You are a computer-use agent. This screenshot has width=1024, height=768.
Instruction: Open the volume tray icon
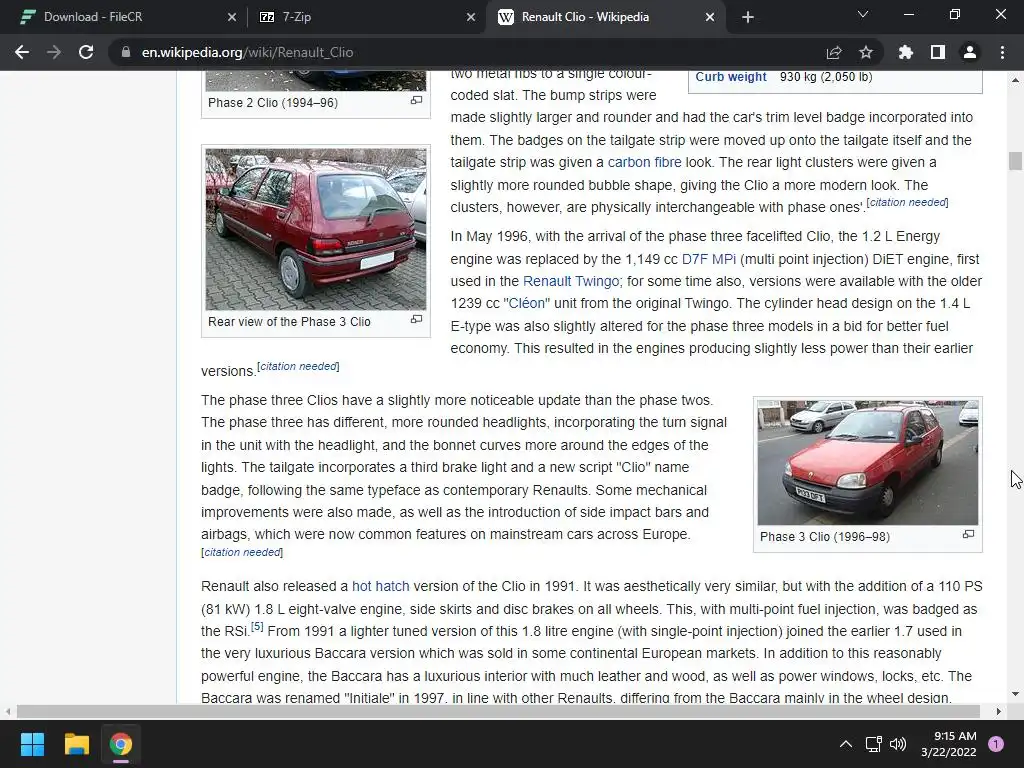point(898,744)
